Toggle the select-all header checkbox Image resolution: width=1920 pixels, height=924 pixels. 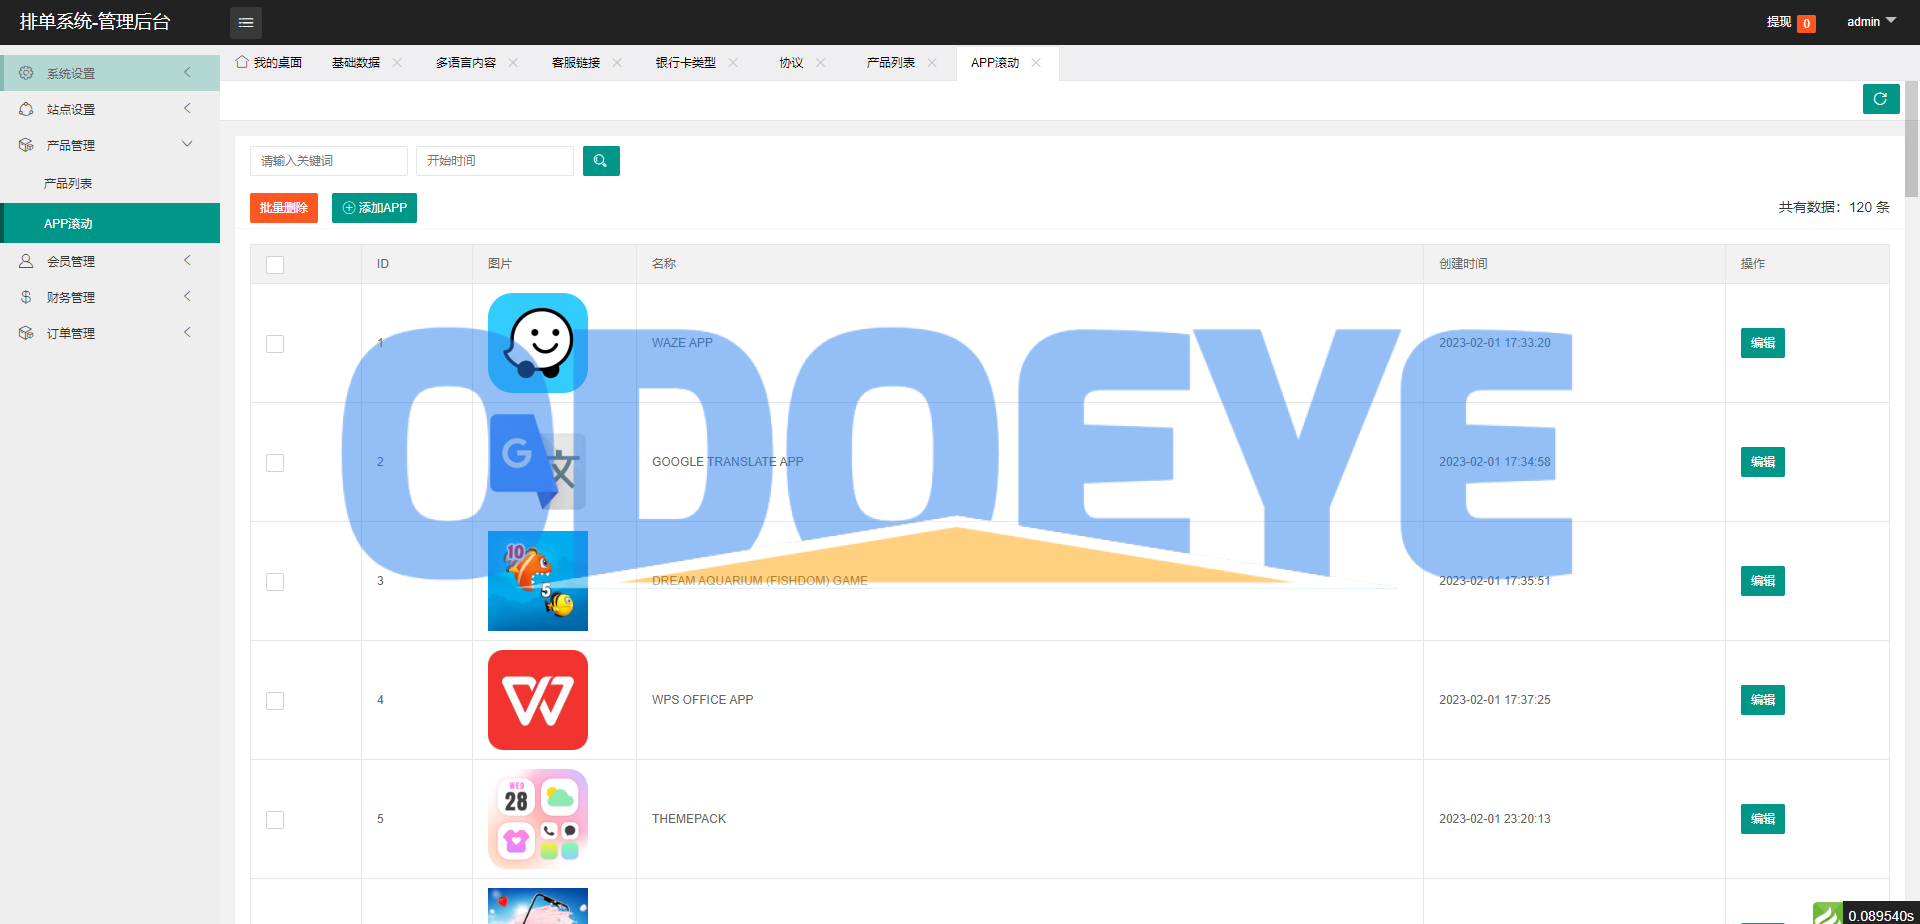(275, 265)
